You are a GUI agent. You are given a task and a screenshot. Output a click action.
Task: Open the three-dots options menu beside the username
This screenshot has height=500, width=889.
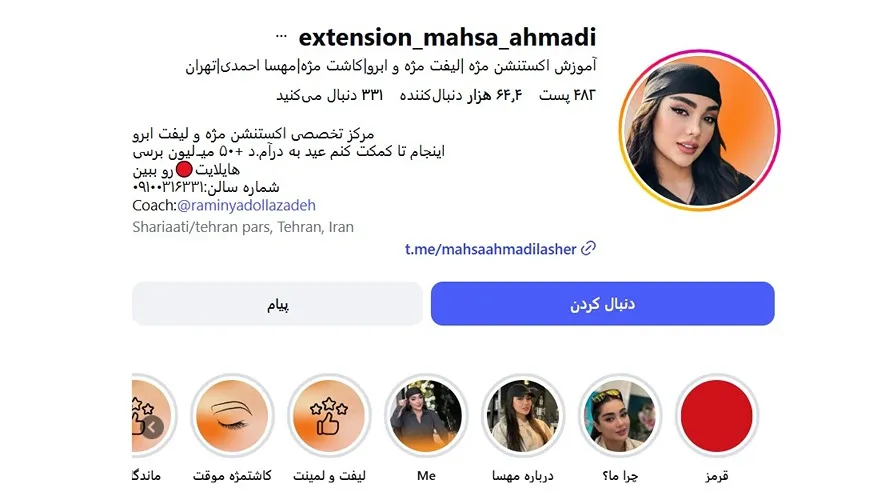coord(281,37)
